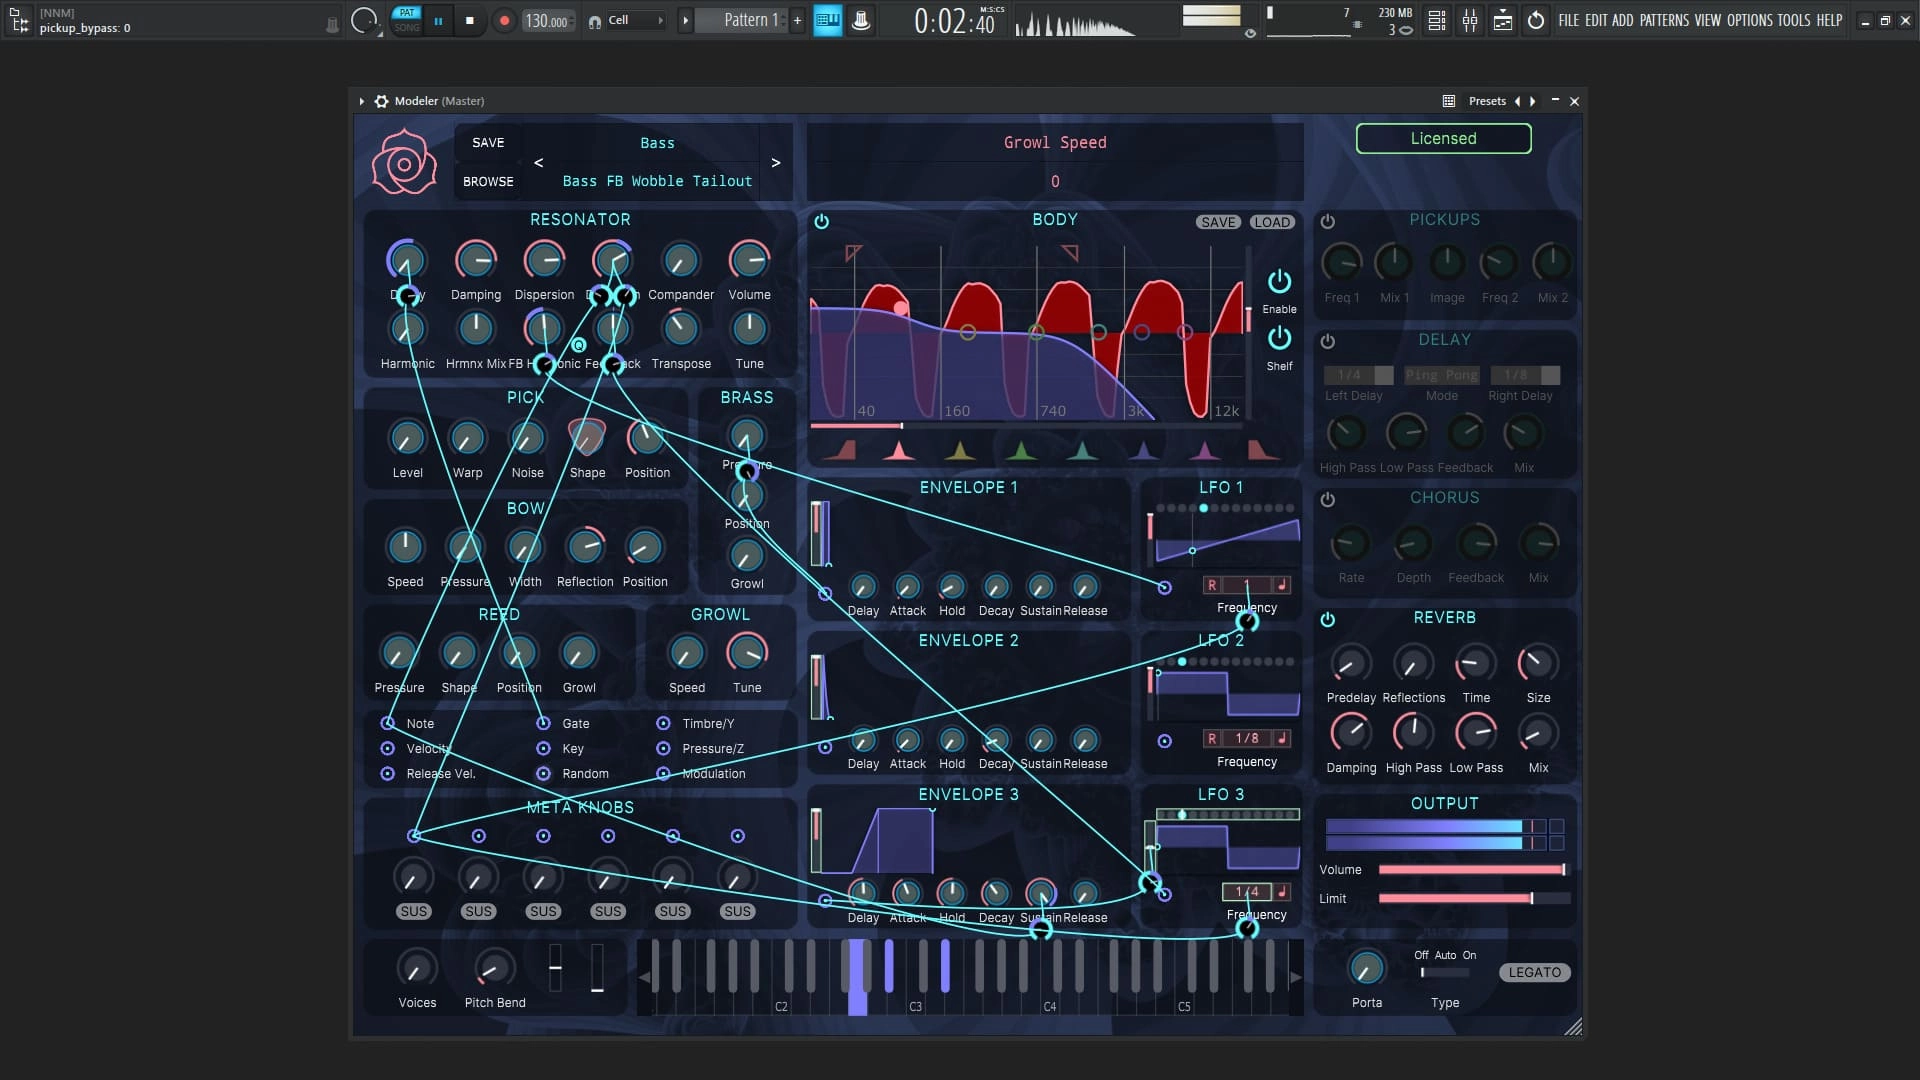Pause playback in the transport bar
The width and height of the screenshot is (1920, 1080).
coord(438,20)
